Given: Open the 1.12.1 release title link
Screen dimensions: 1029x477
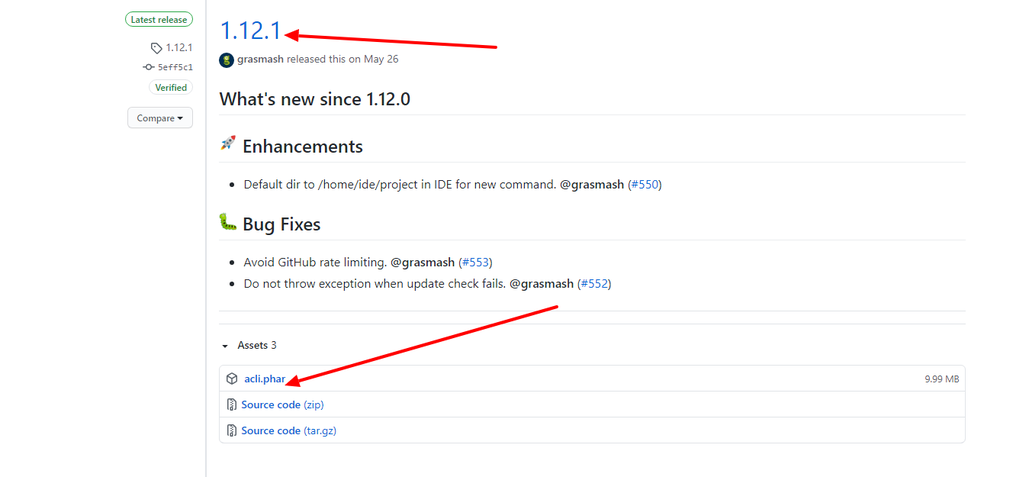Looking at the screenshot, I should (x=250, y=31).
